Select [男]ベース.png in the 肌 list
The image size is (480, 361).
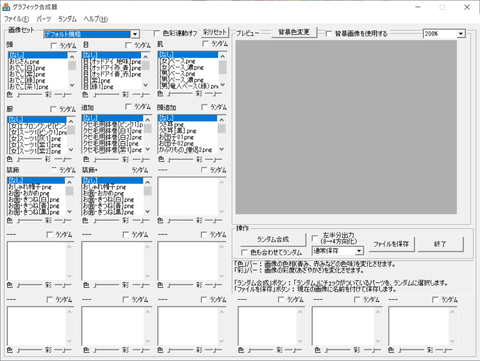(x=188, y=74)
